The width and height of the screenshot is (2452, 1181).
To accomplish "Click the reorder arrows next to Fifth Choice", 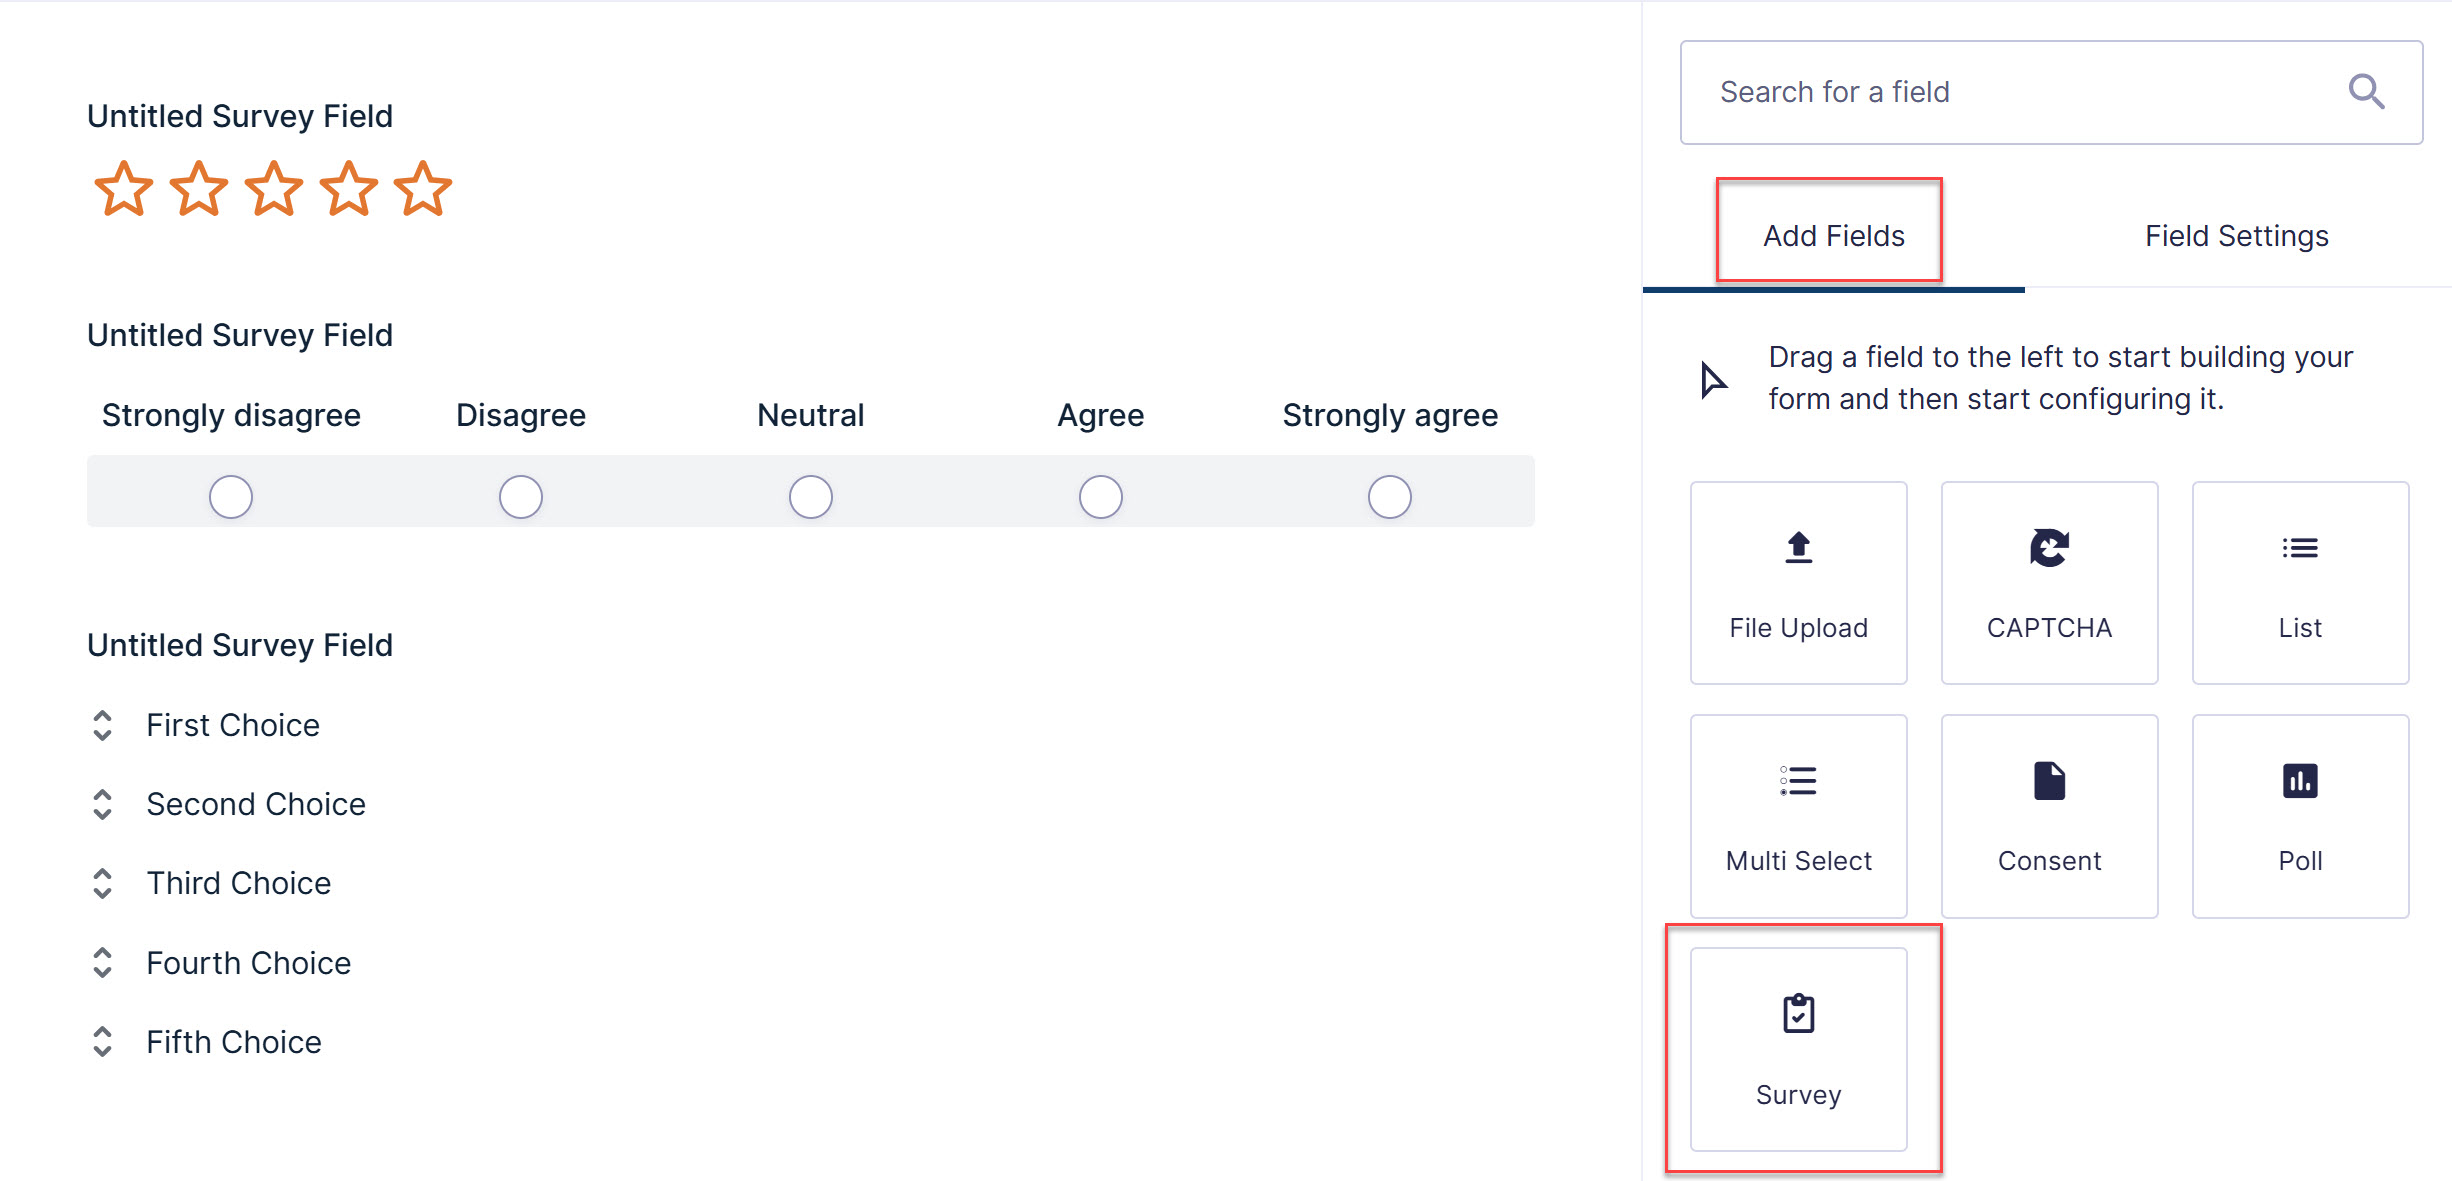I will (x=103, y=1042).
